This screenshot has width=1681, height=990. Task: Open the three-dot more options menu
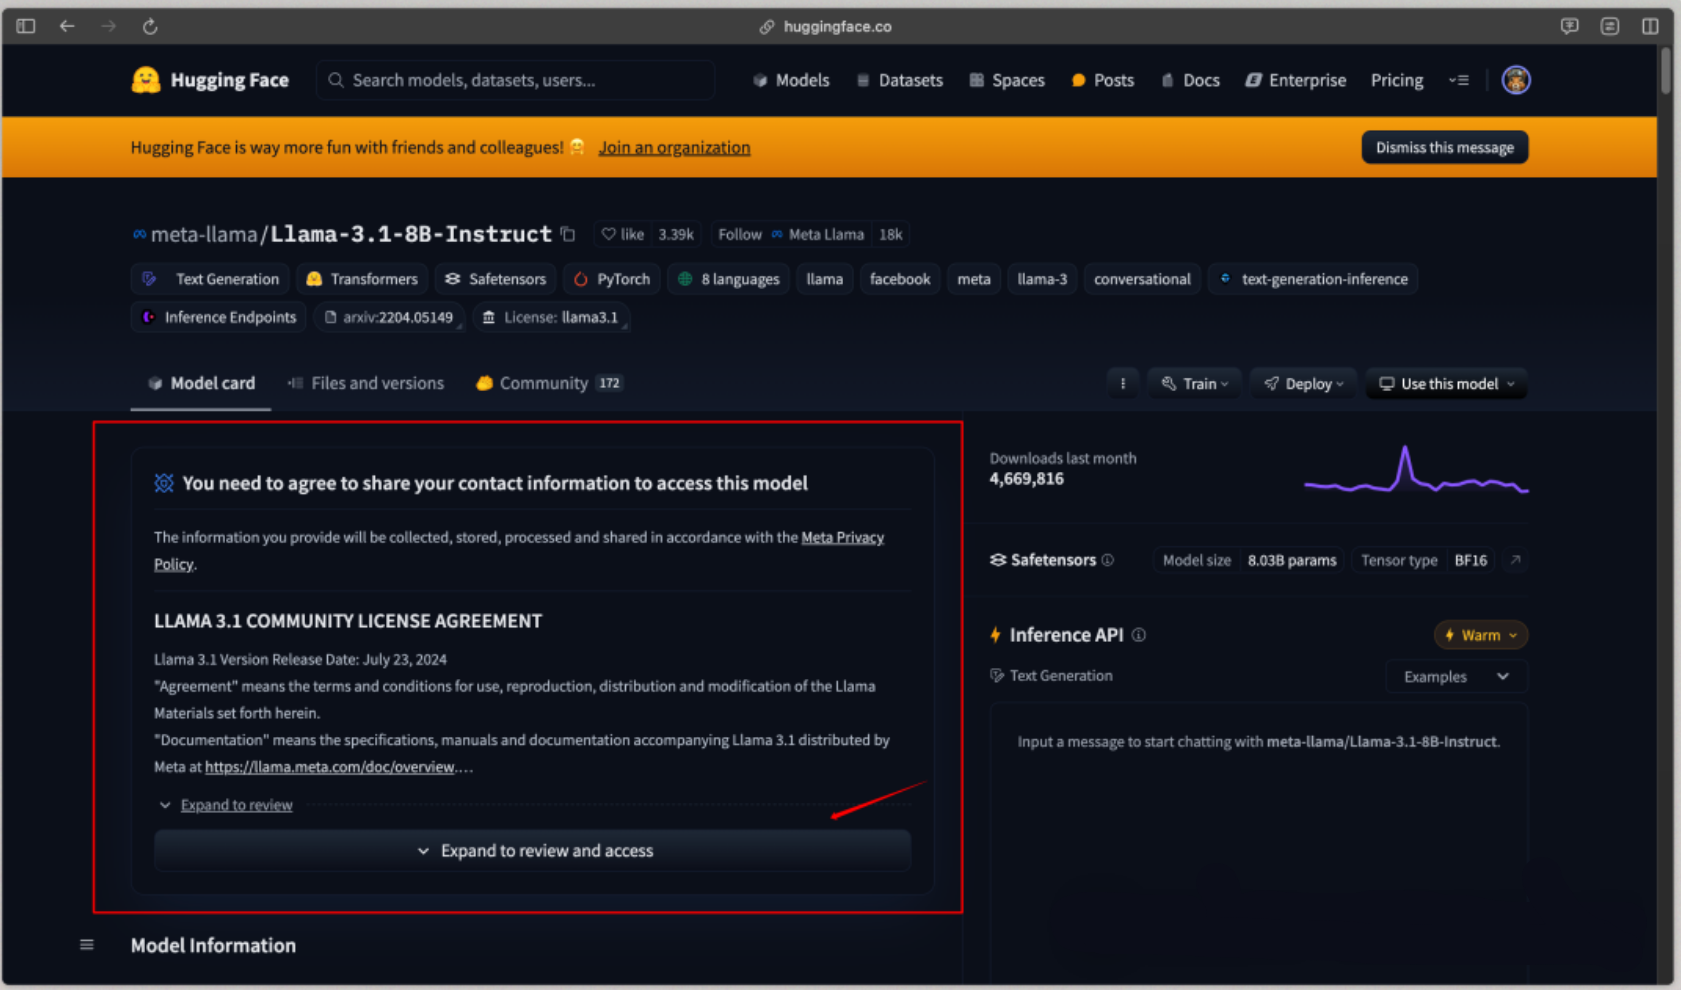click(1123, 384)
